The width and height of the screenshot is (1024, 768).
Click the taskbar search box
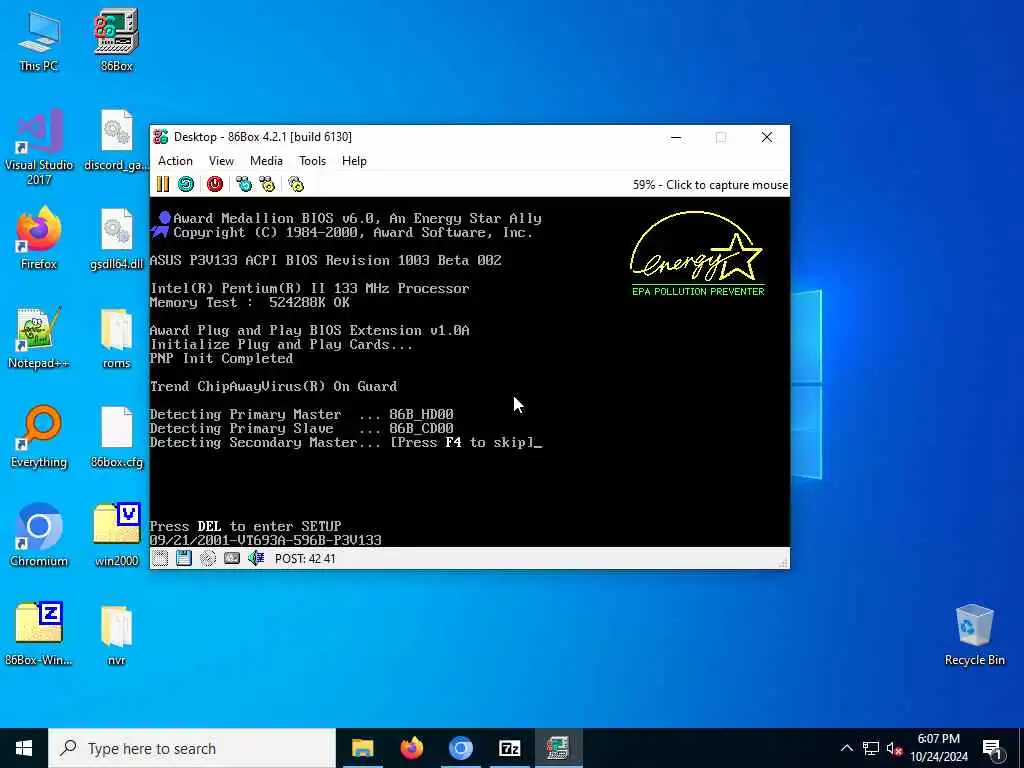192,748
